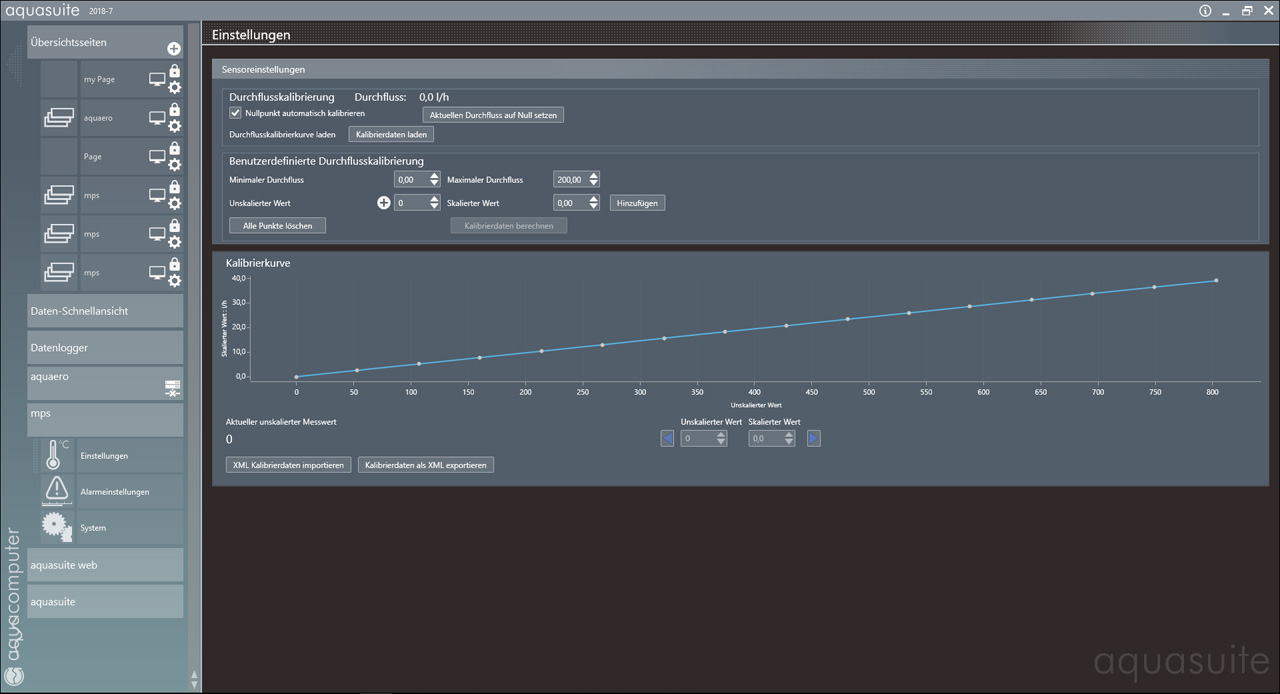
Task: Click Aktuellen Durchfluss auf Null setzen
Action: [x=493, y=115]
